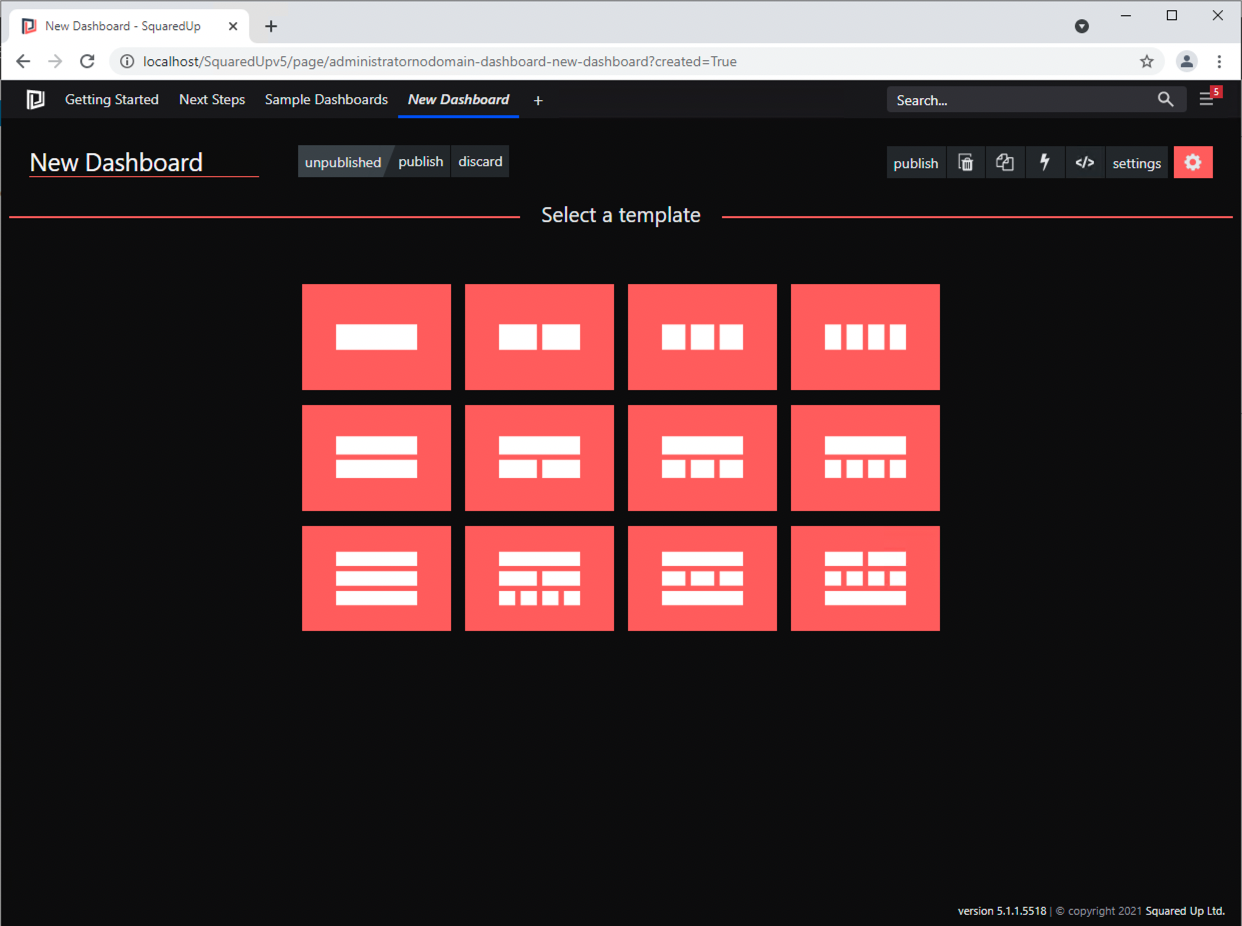
Task: Open a new browser tab
Action: point(271,26)
